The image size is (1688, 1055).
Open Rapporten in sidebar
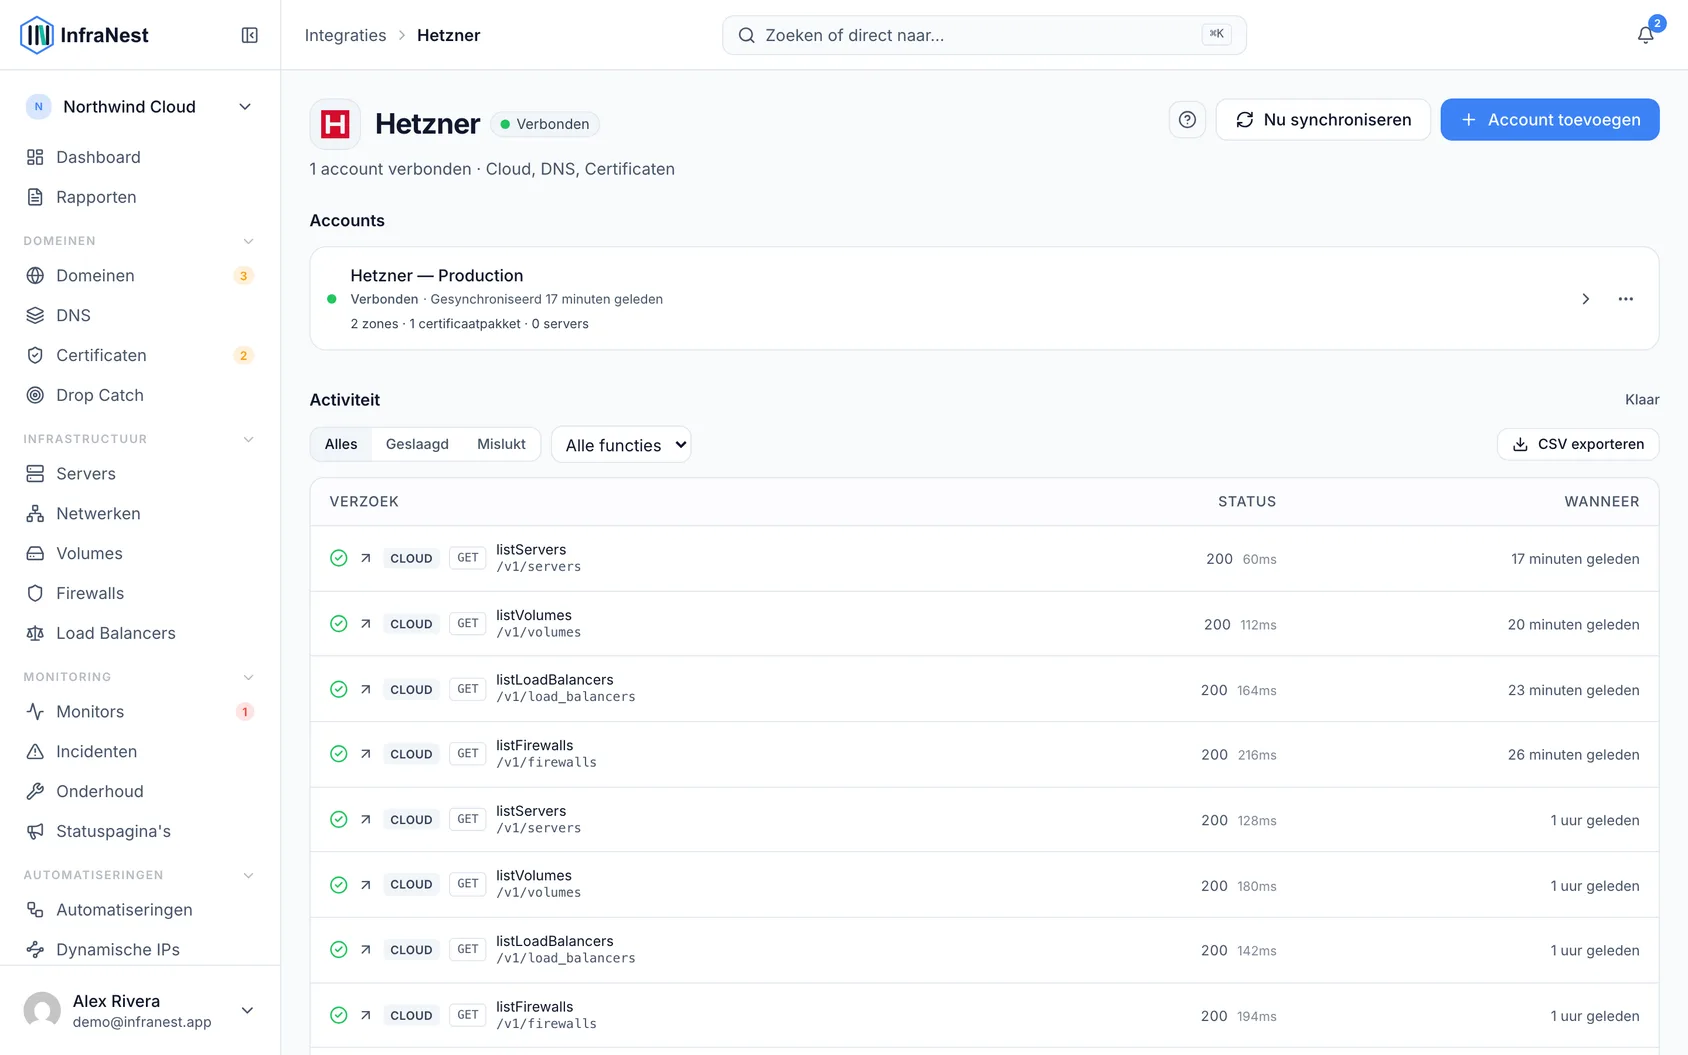click(140, 197)
